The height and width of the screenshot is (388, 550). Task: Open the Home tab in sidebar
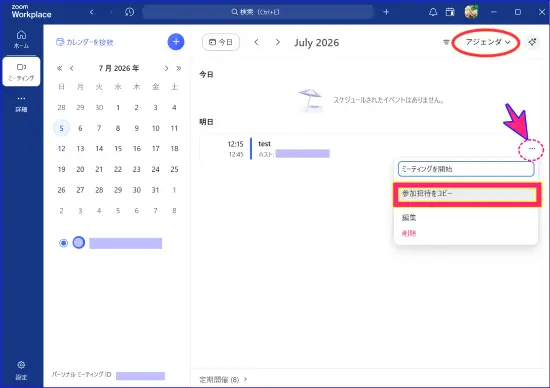[21, 39]
